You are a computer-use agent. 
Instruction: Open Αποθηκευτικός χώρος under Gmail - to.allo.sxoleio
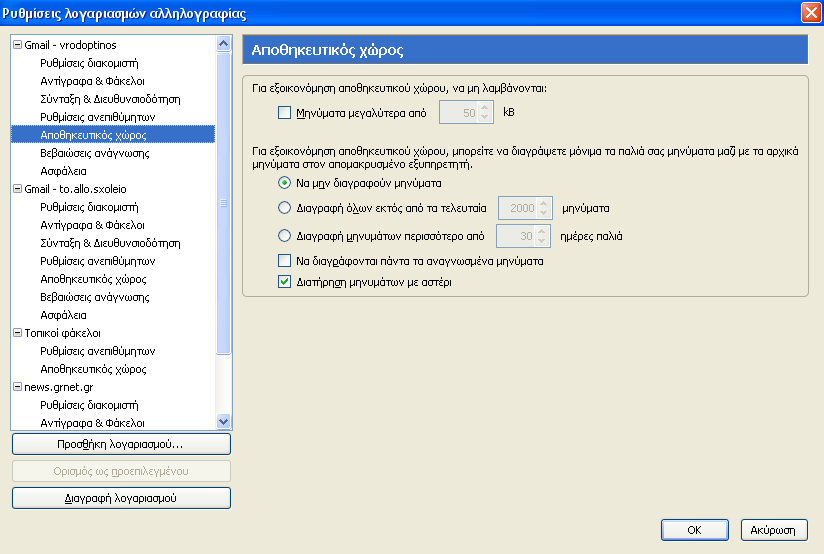tap(113, 279)
